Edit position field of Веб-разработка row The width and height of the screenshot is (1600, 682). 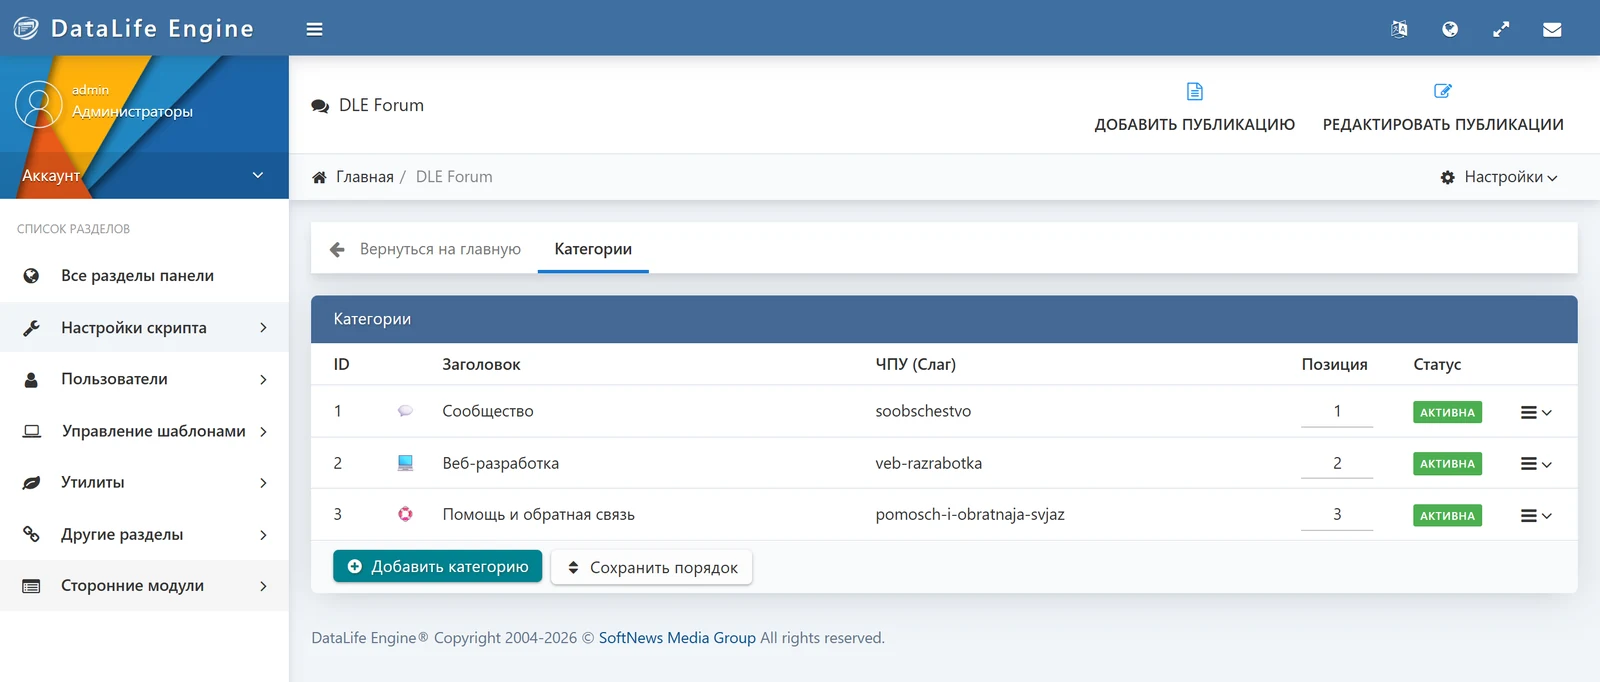[x=1337, y=463]
